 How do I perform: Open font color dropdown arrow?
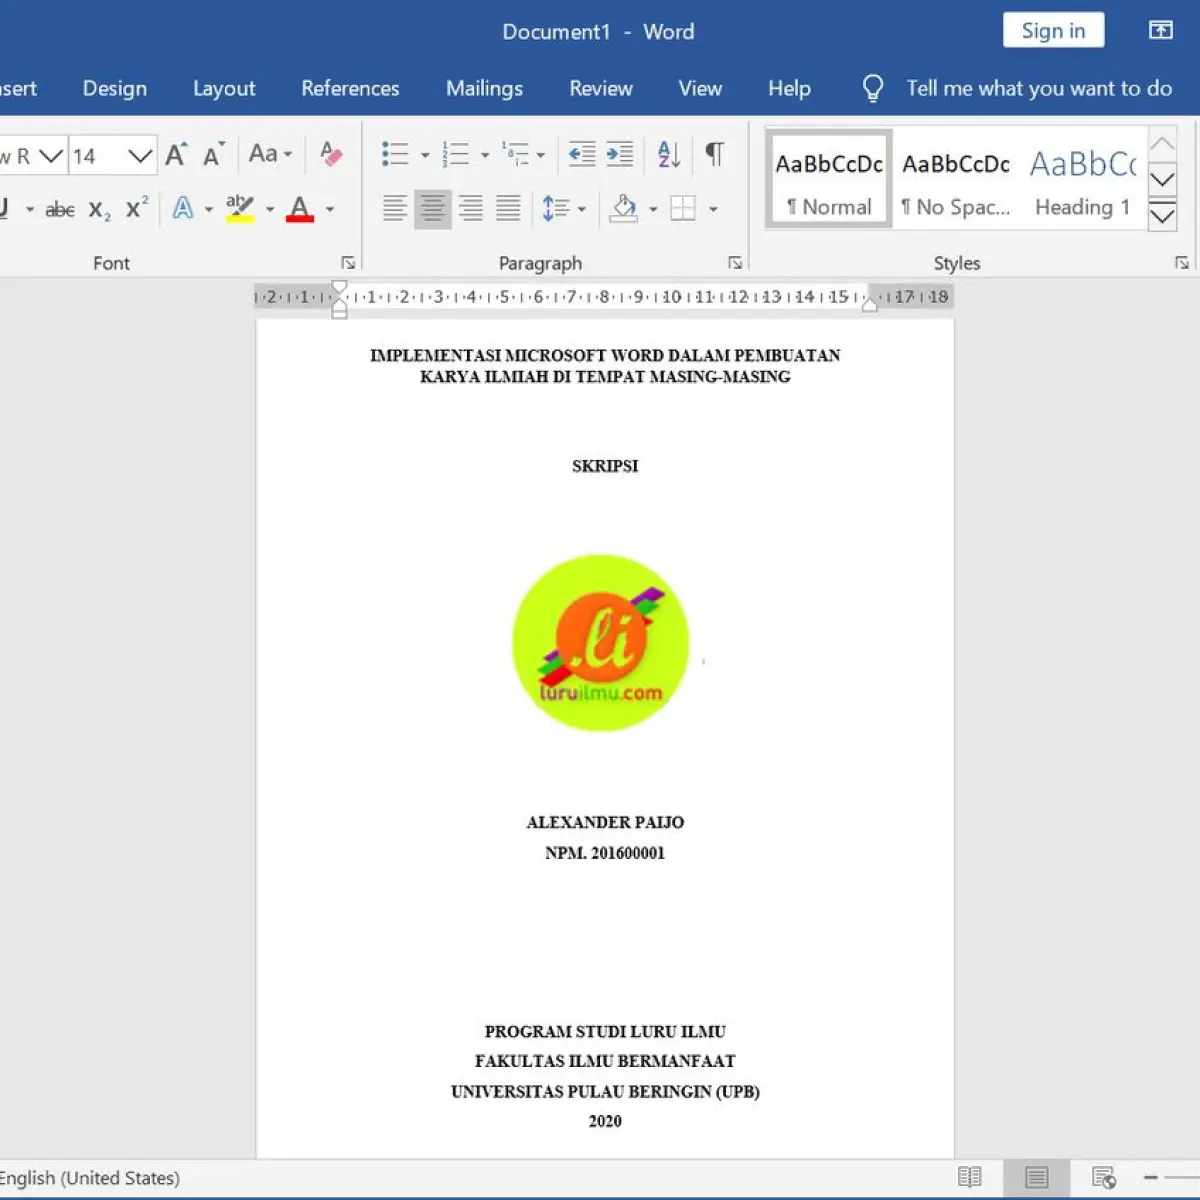coord(330,210)
